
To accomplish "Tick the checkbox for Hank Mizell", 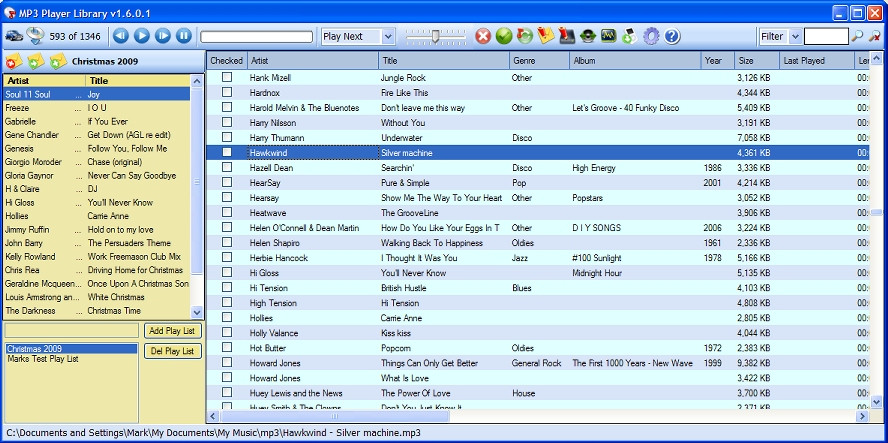I will pyautogui.click(x=227, y=77).
